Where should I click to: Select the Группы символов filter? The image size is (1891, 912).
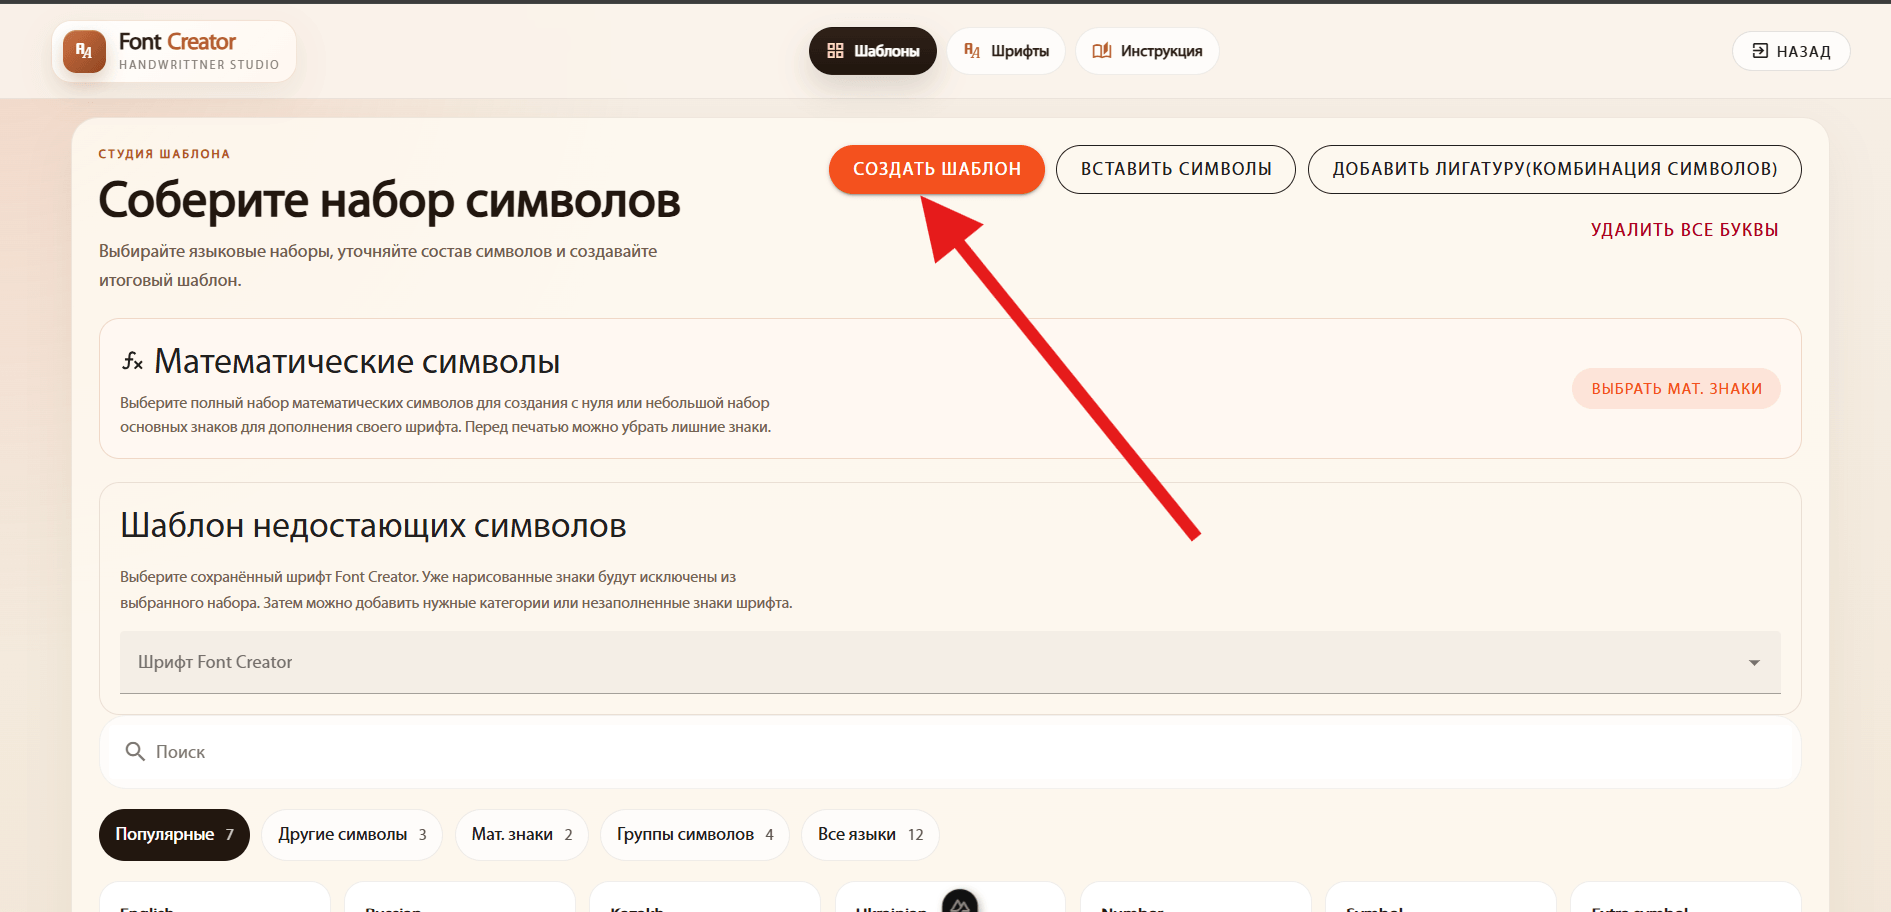695,835
